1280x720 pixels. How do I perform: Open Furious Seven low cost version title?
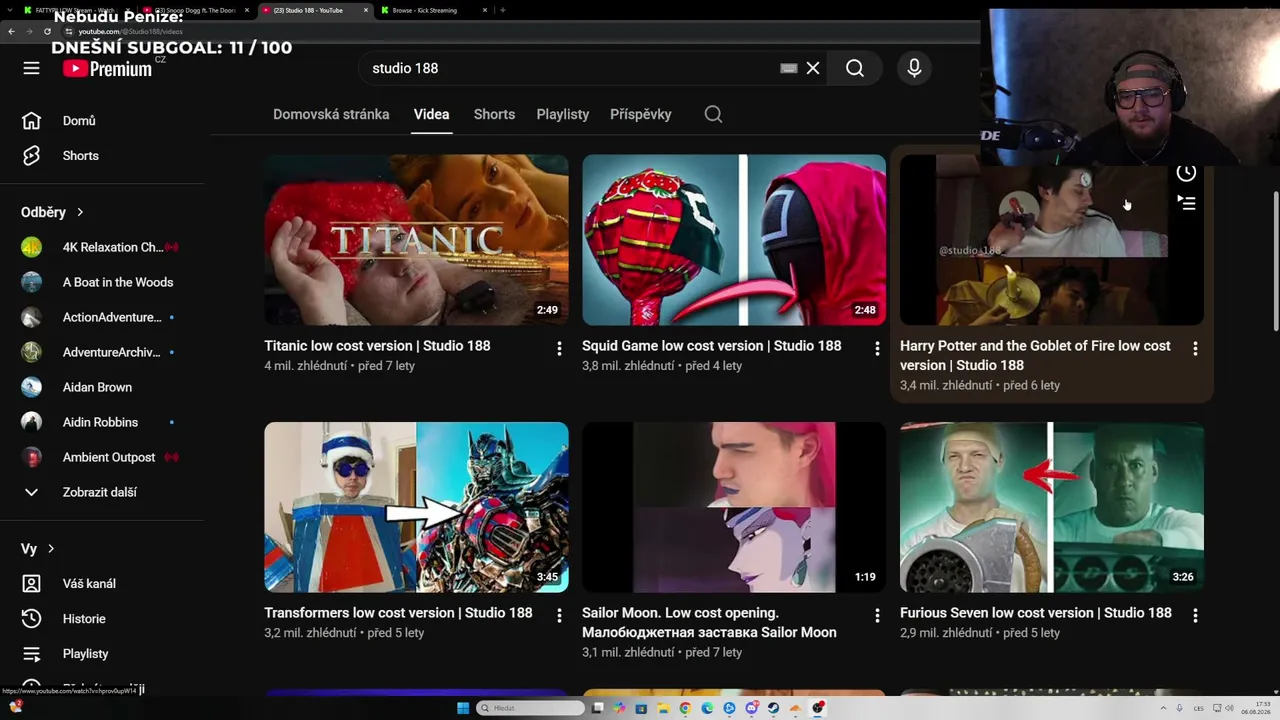click(x=1036, y=613)
